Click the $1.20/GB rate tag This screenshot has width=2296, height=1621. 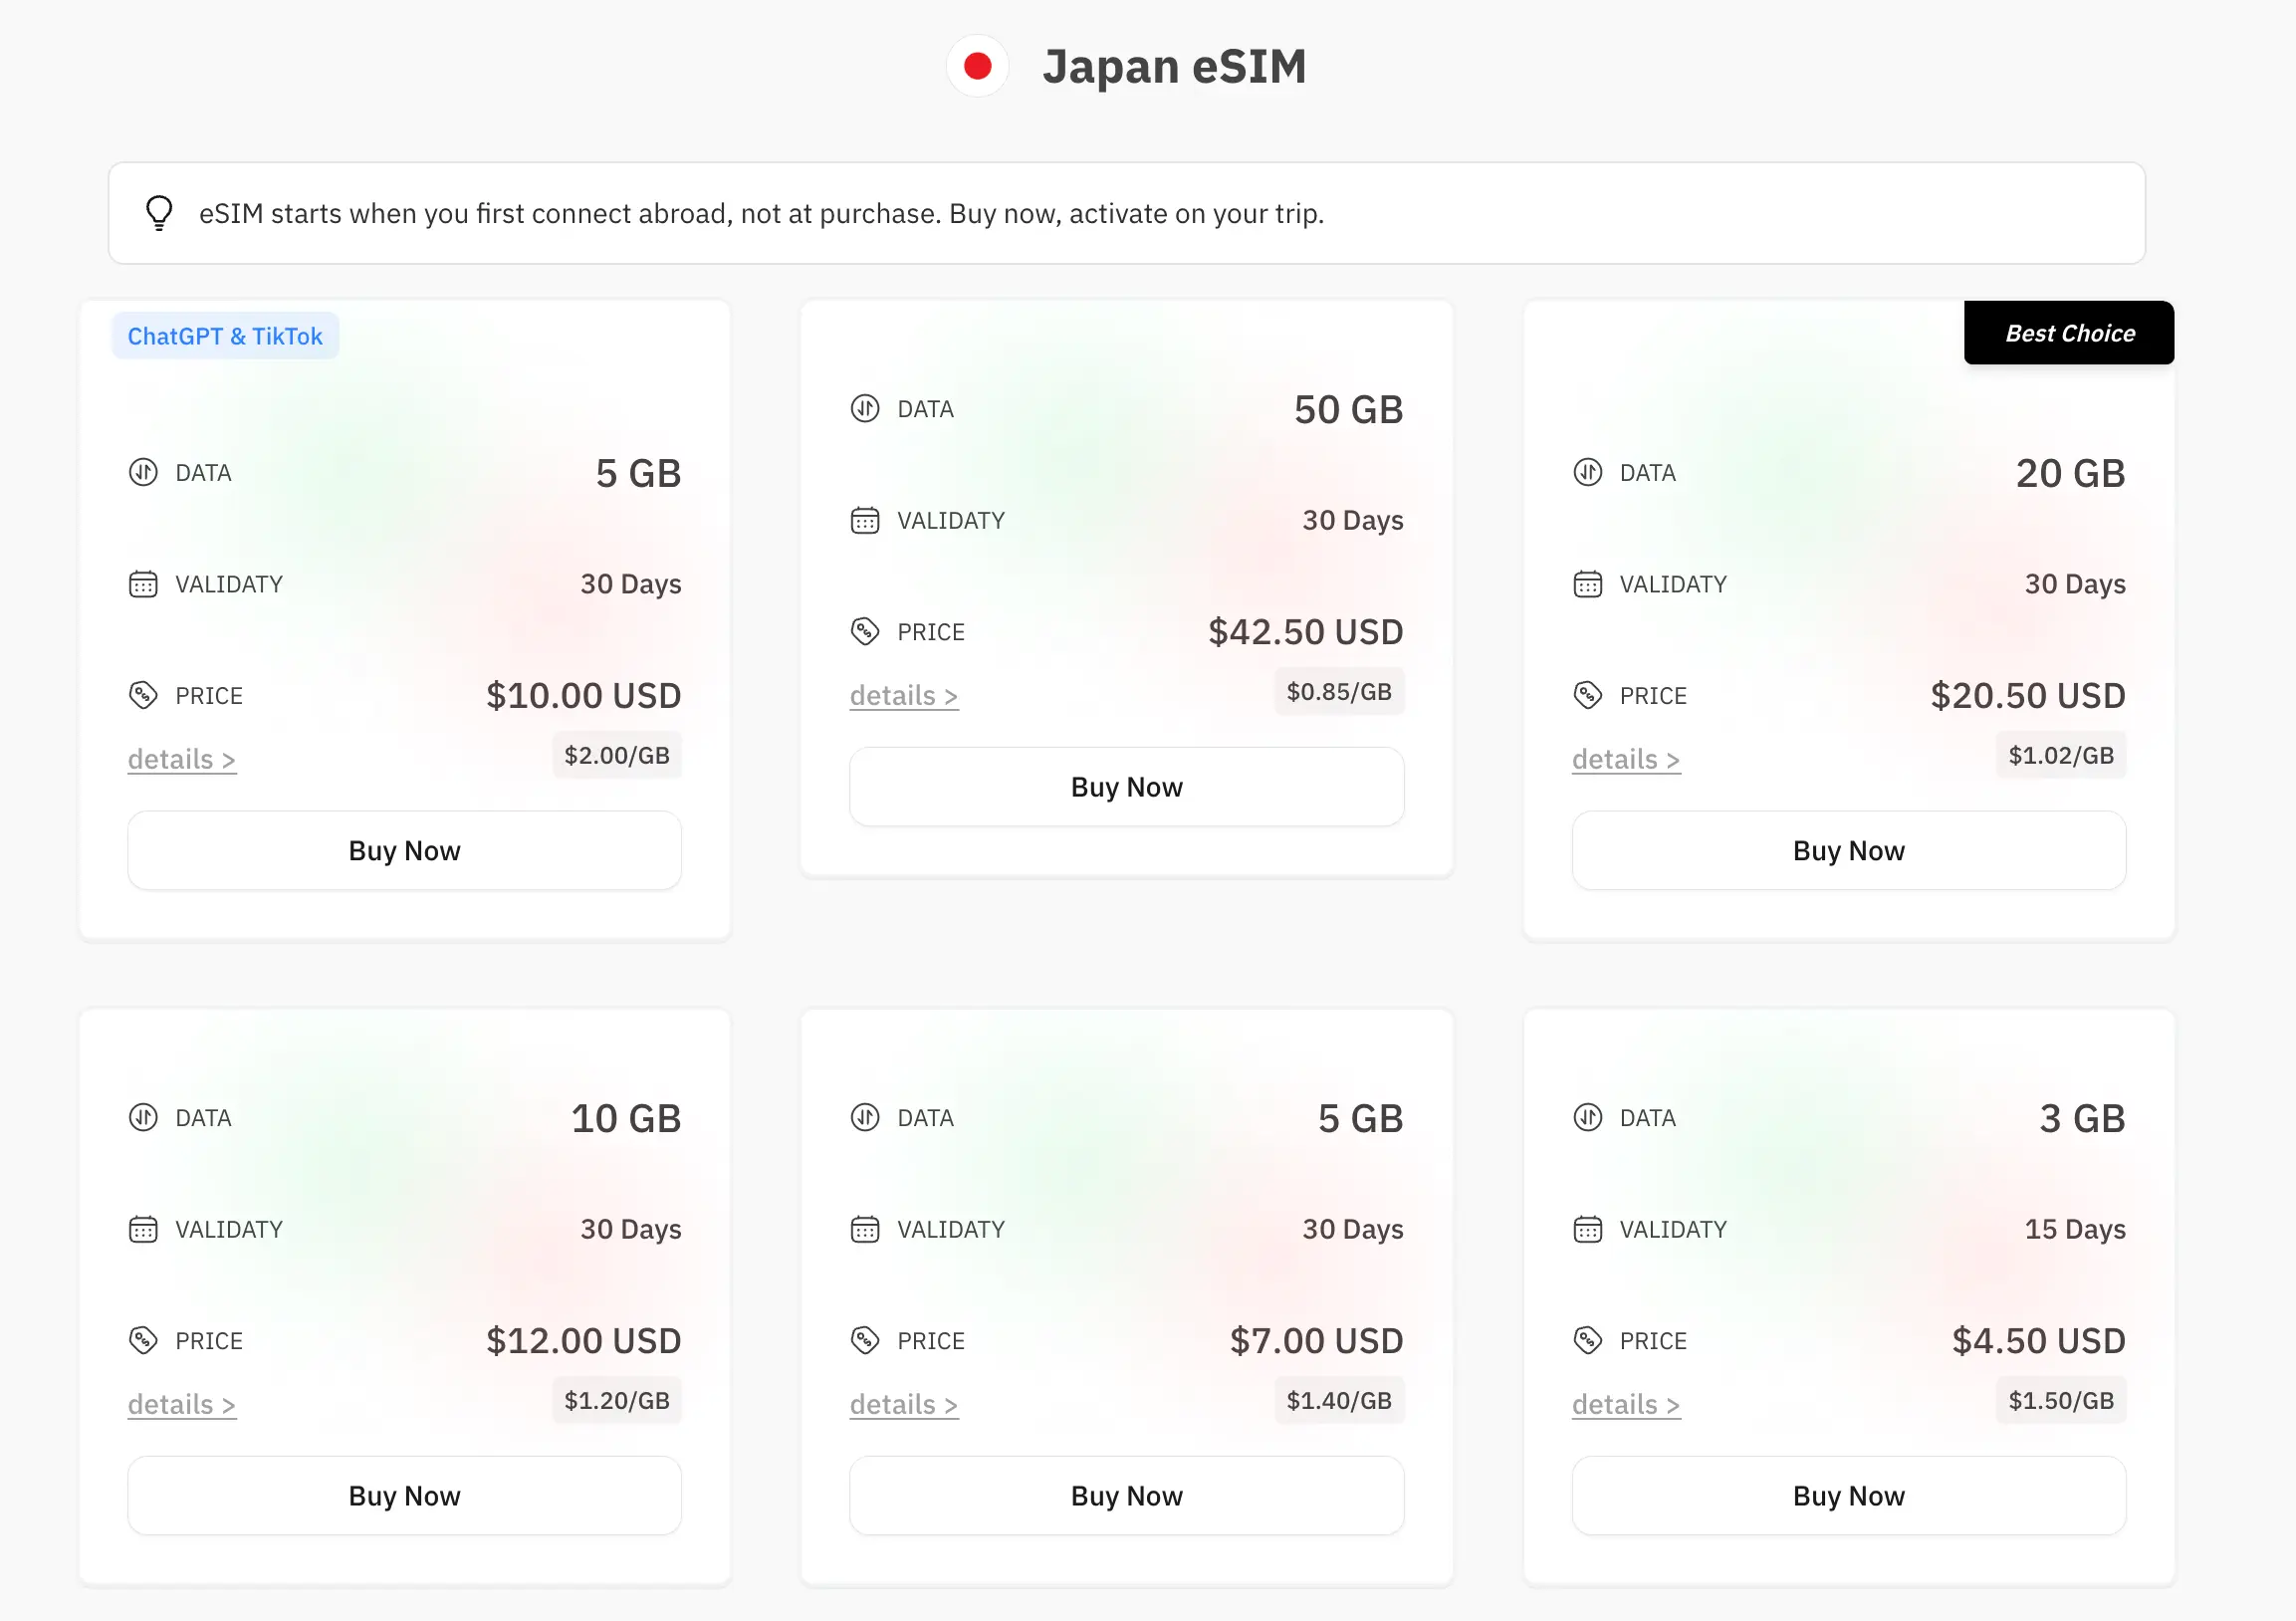click(617, 1400)
